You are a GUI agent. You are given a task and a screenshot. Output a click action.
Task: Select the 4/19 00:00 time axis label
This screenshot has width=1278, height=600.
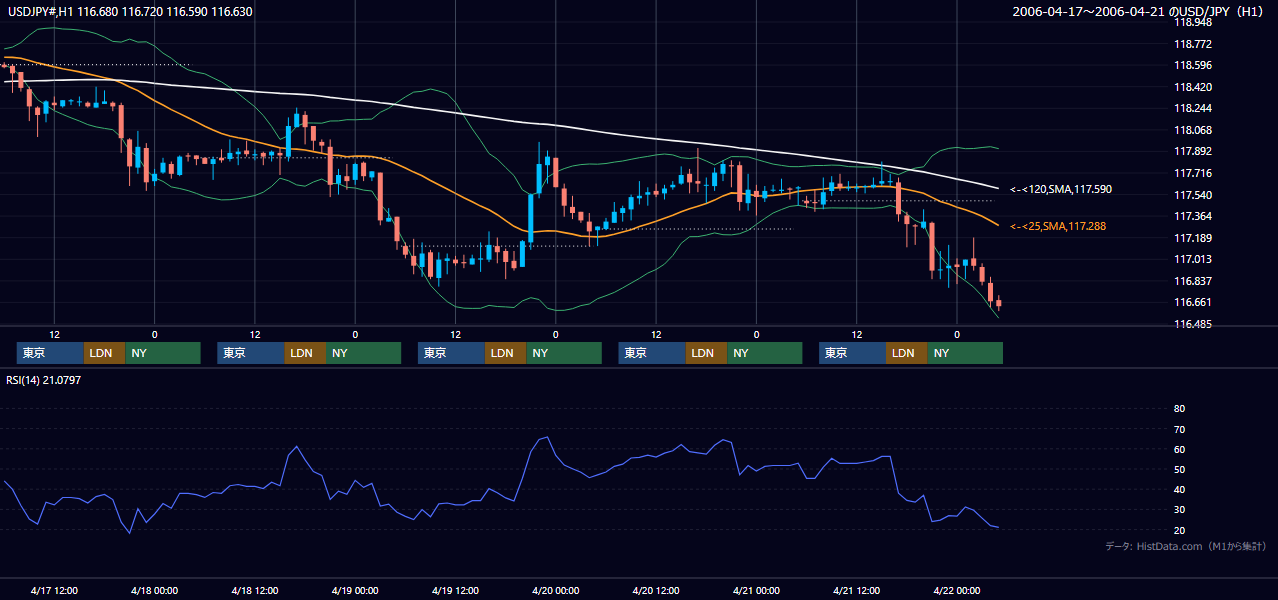coord(355,590)
